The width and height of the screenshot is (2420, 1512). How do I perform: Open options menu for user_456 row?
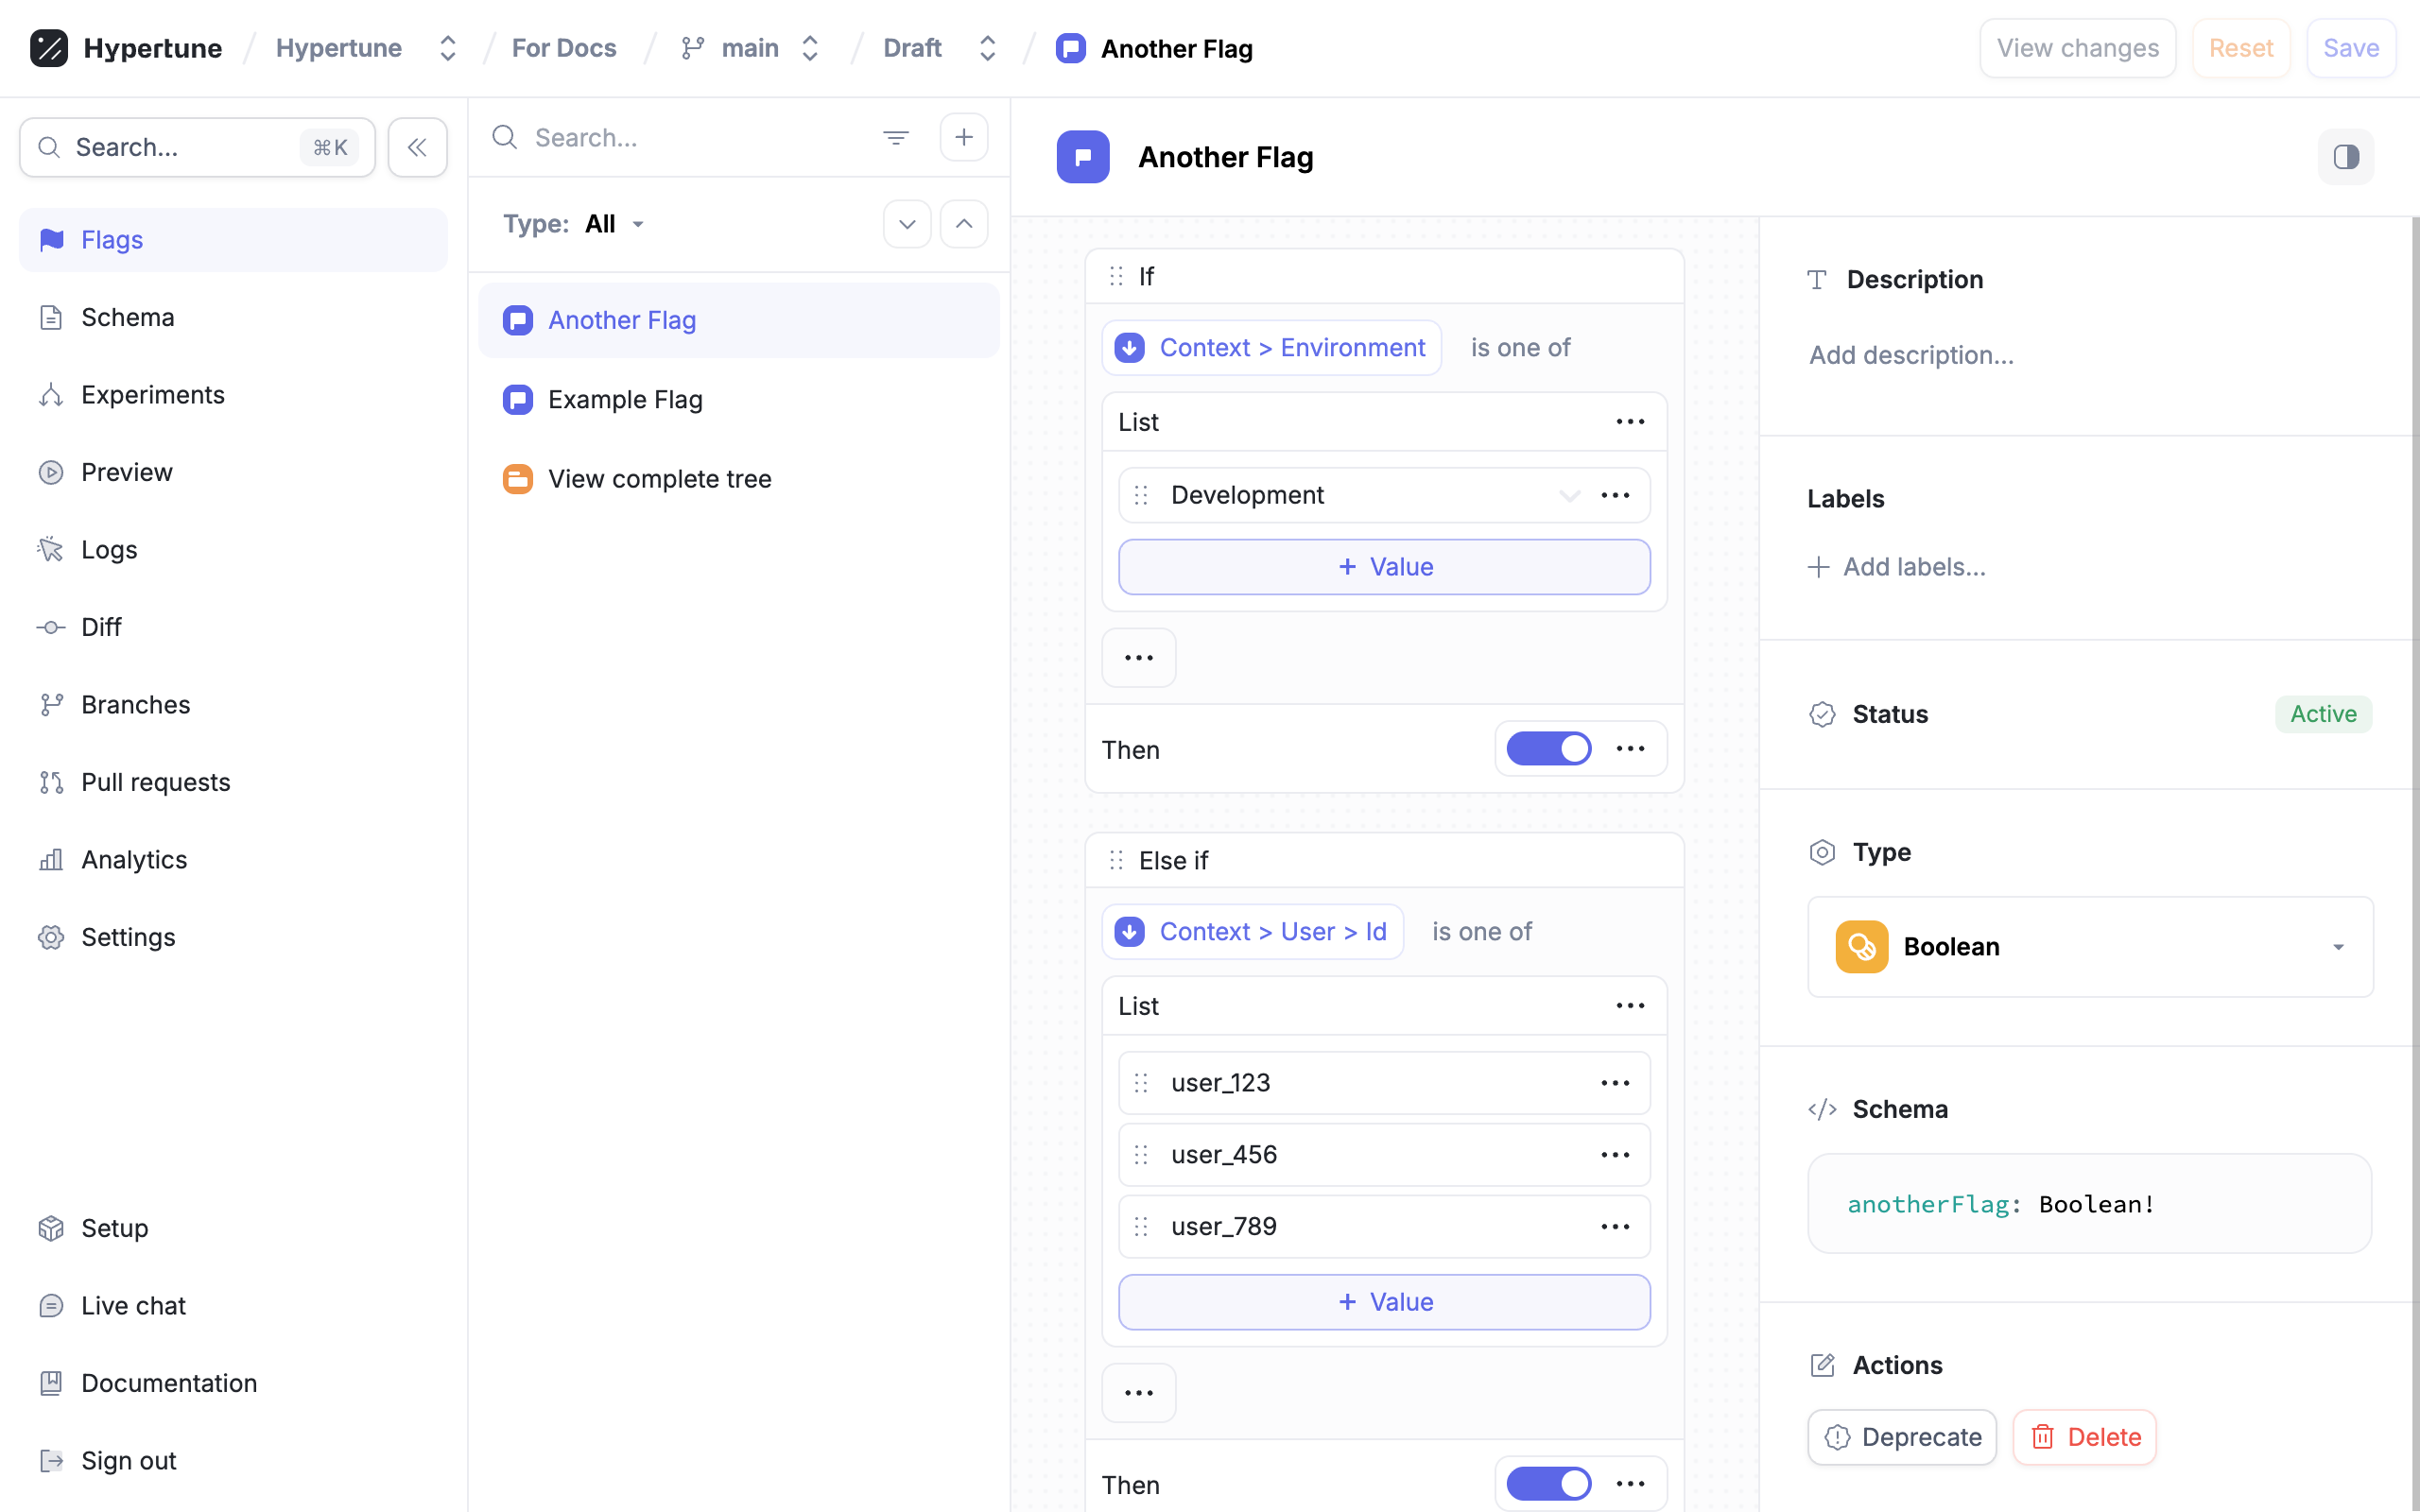pos(1615,1155)
